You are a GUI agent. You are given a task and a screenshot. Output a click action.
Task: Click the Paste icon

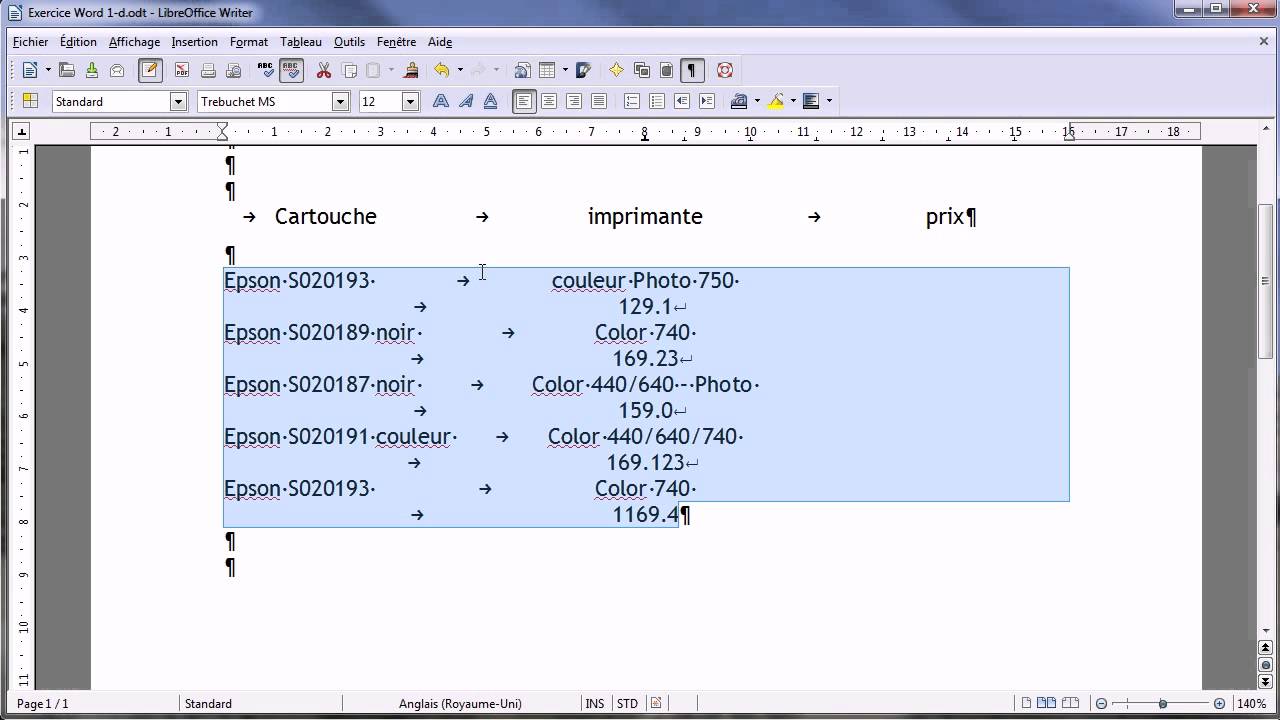coord(373,70)
